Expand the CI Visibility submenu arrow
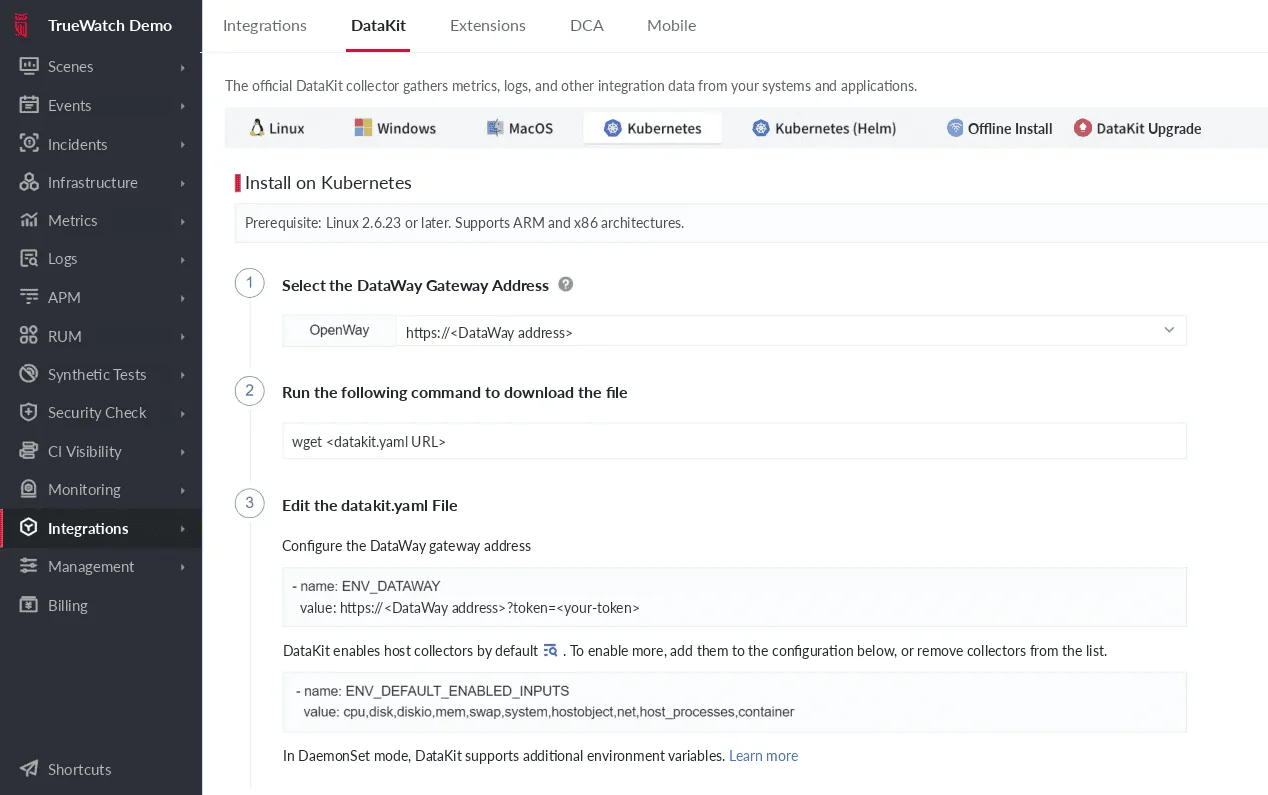The height and width of the screenshot is (795, 1268). [183, 451]
